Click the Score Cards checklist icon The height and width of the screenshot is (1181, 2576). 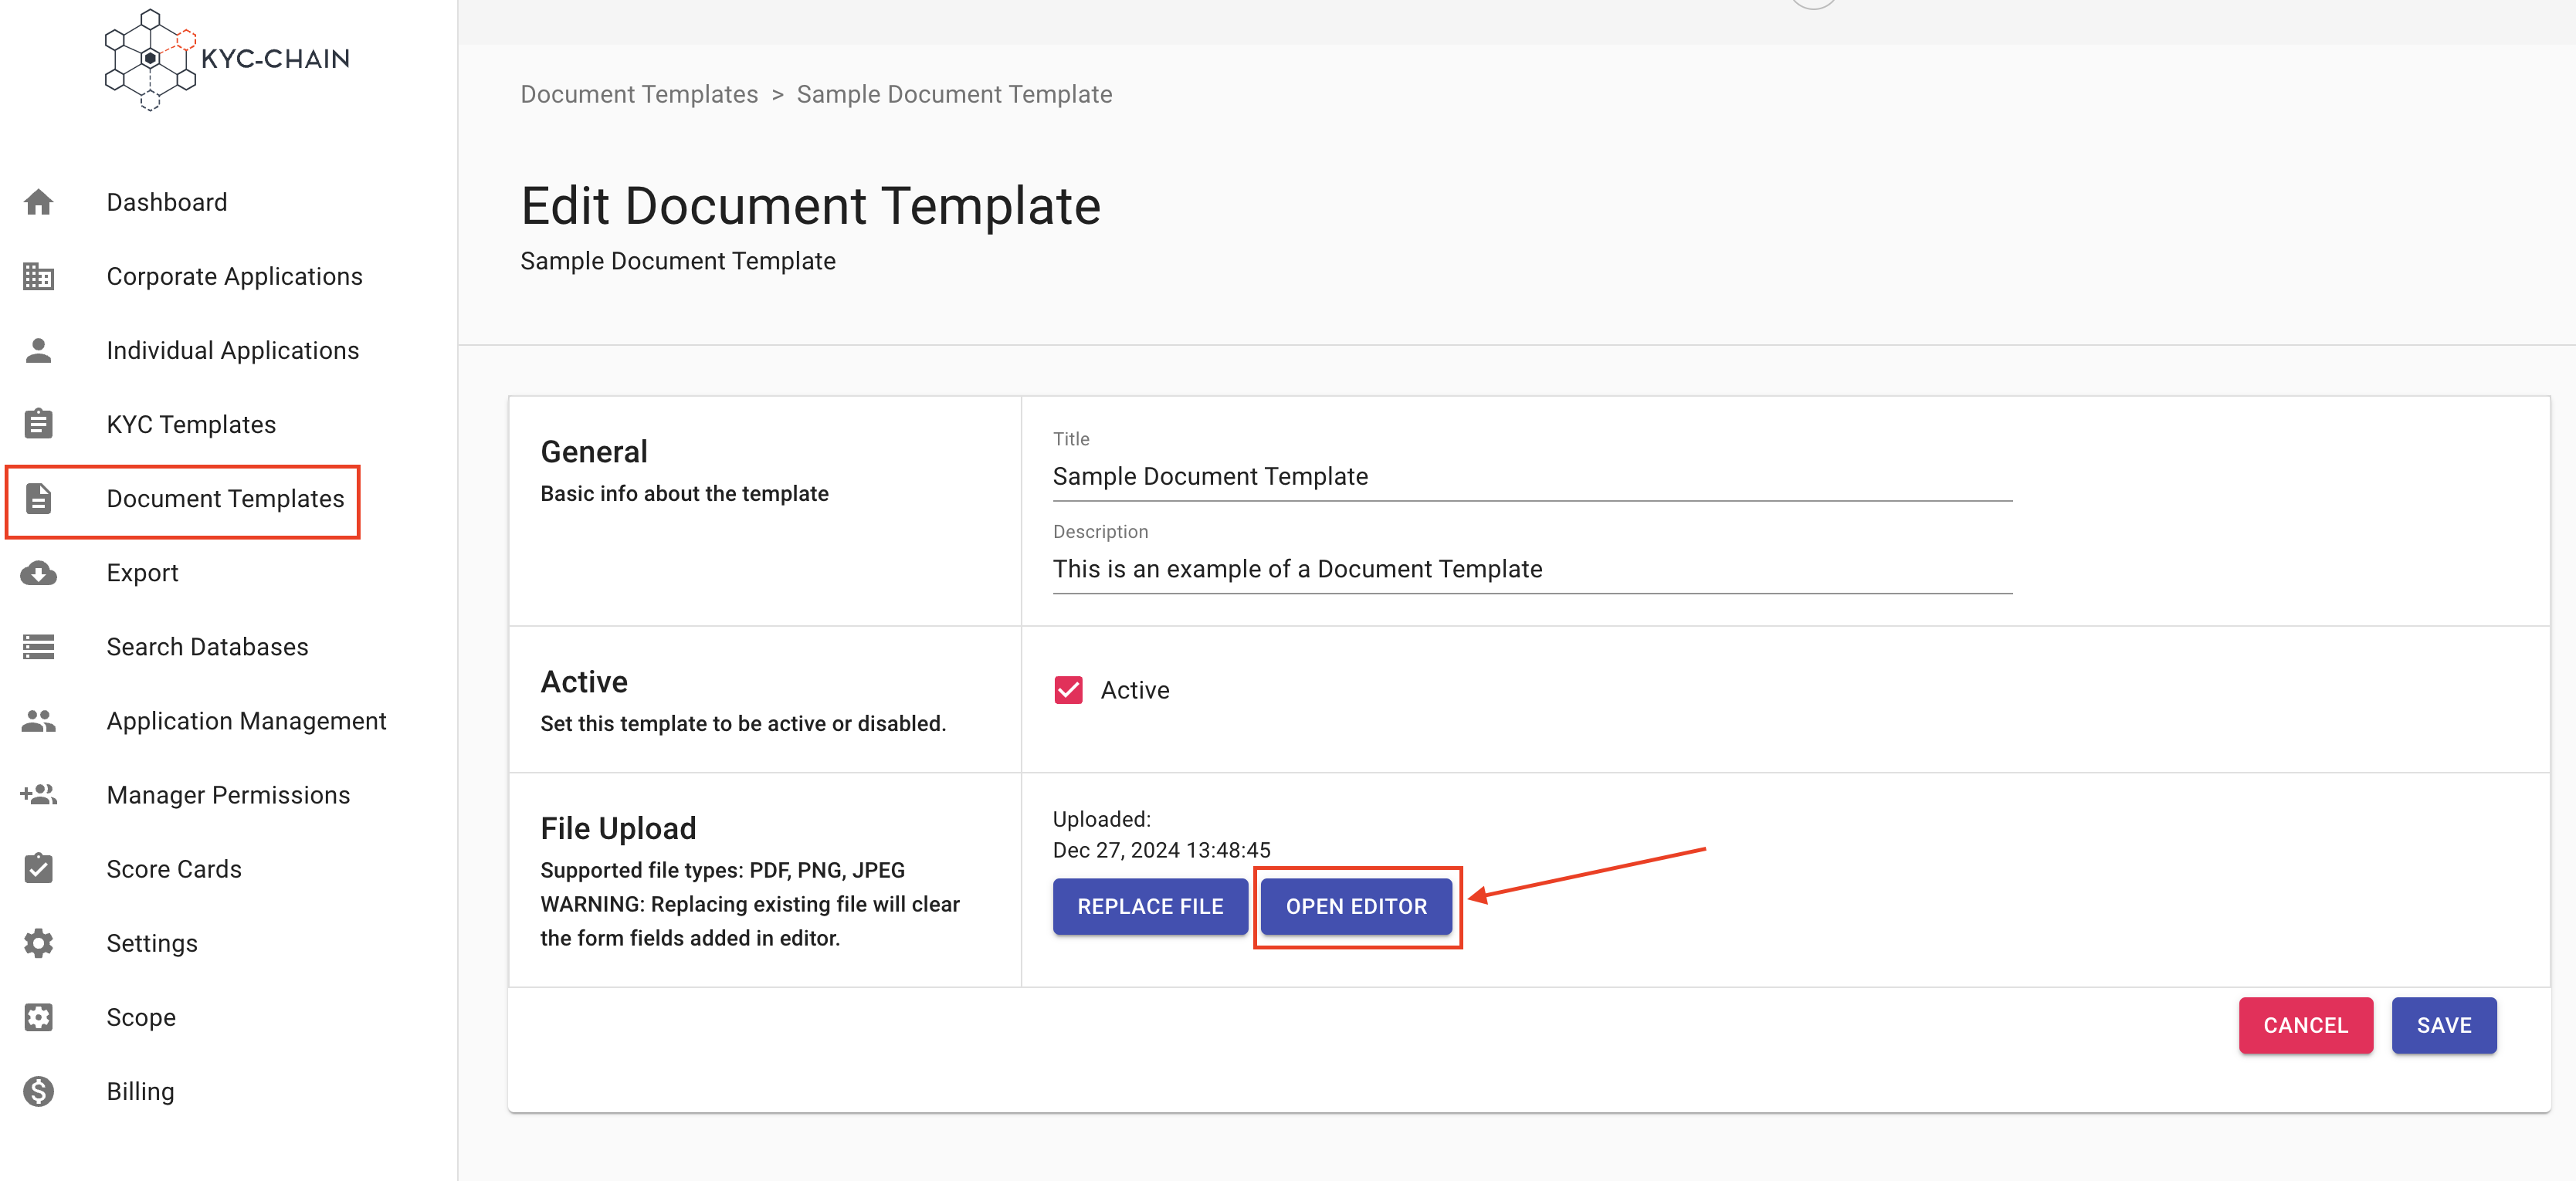coord(39,869)
